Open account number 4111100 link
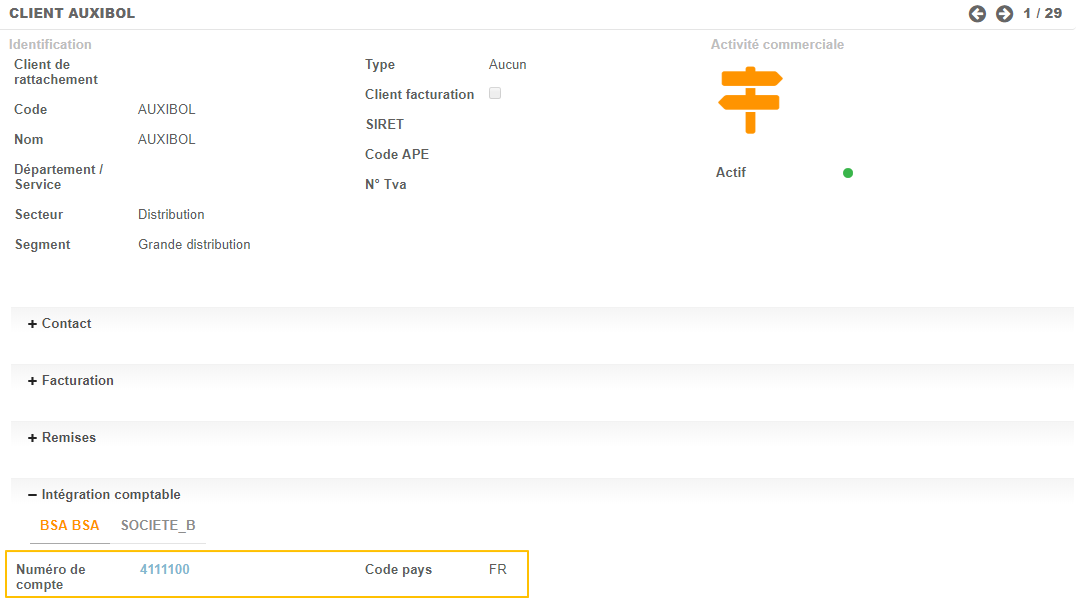Screen dimensions: 1081x602 click(165, 570)
